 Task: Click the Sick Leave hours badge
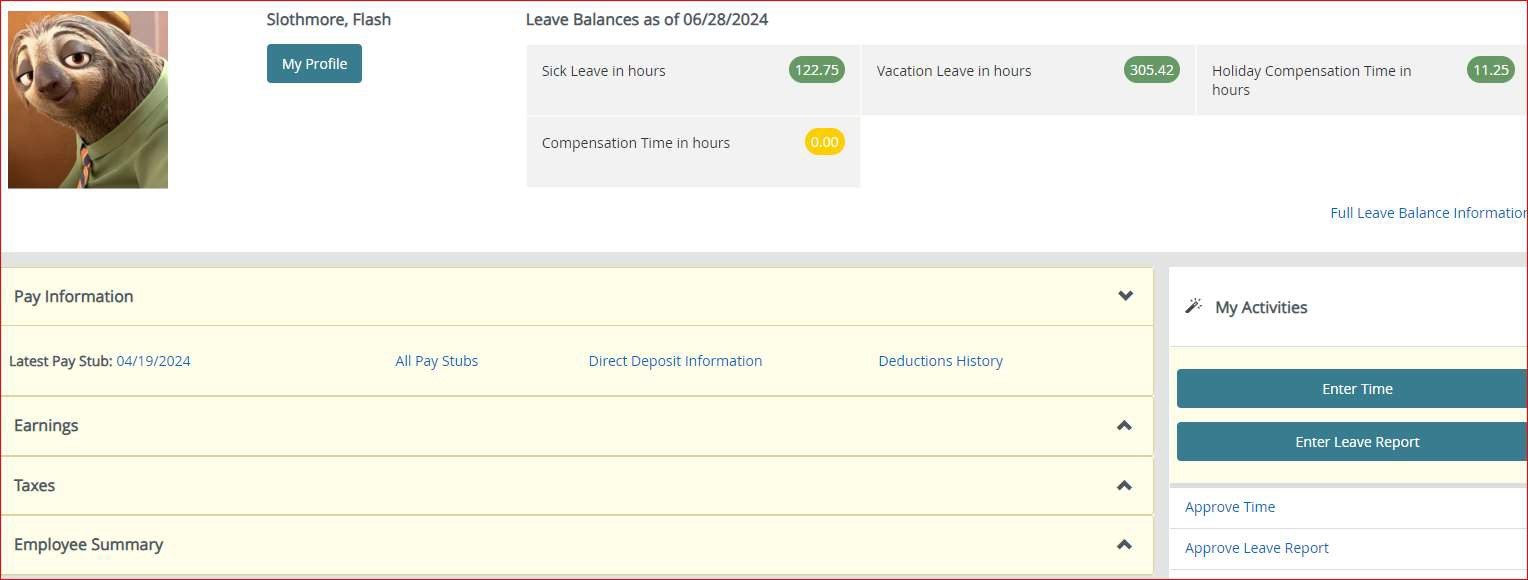[x=816, y=70]
